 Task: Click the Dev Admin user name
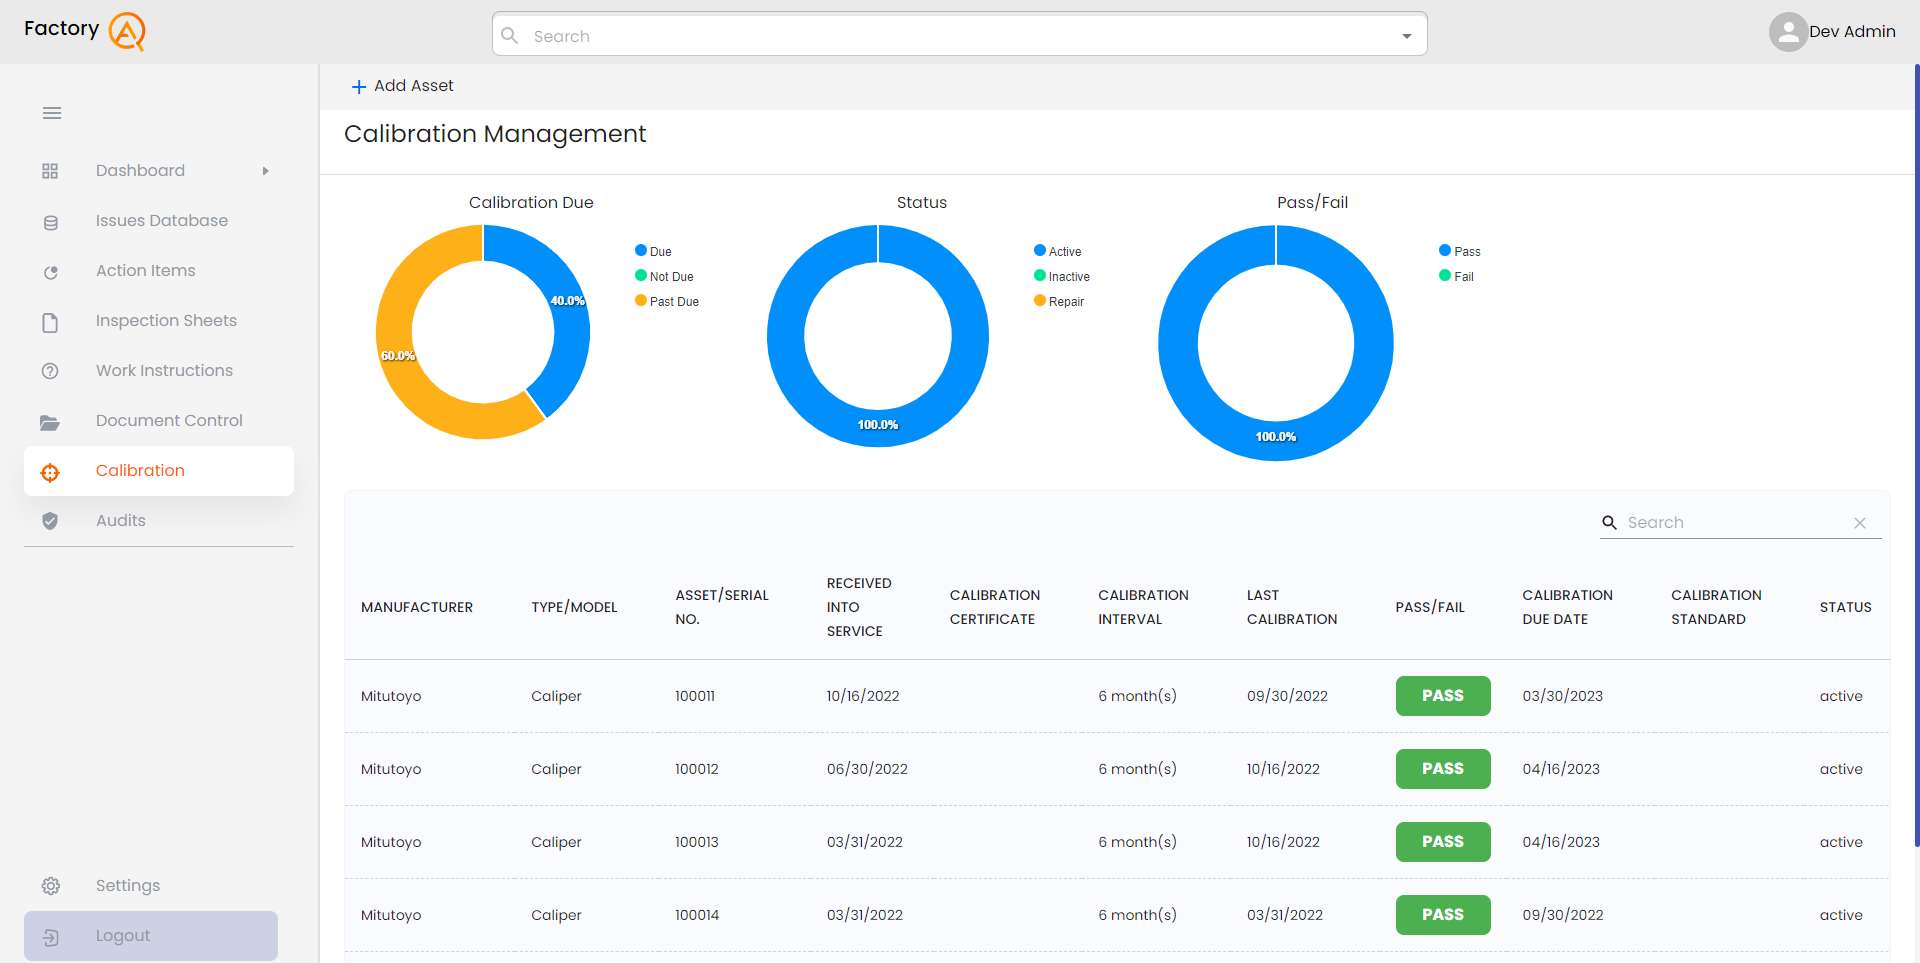pyautogui.click(x=1852, y=32)
